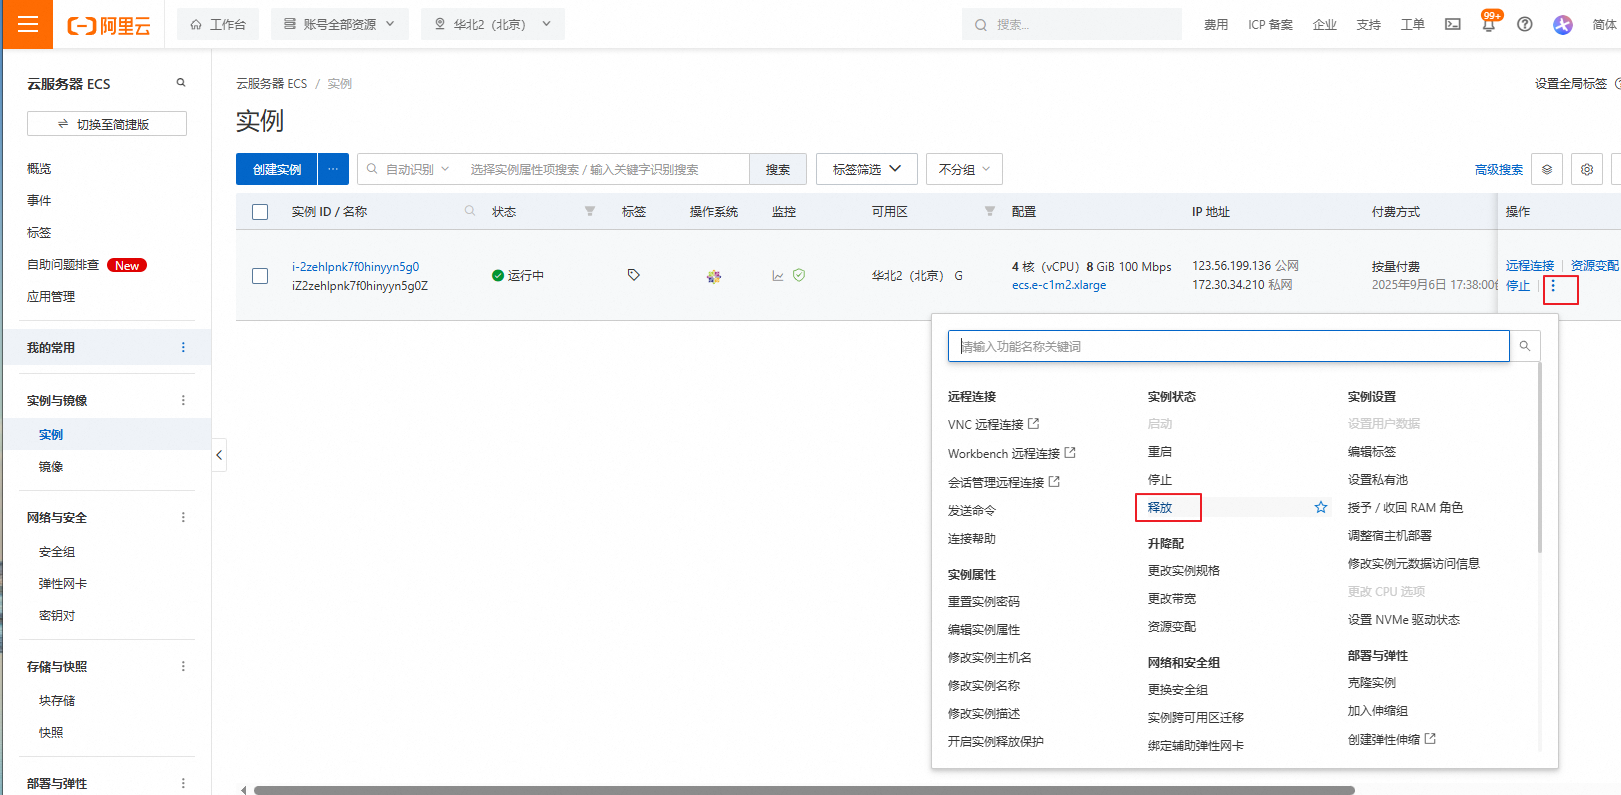Collapse the sidebar with arrow handle
Viewport: 1621px width, 795px height.
click(219, 455)
